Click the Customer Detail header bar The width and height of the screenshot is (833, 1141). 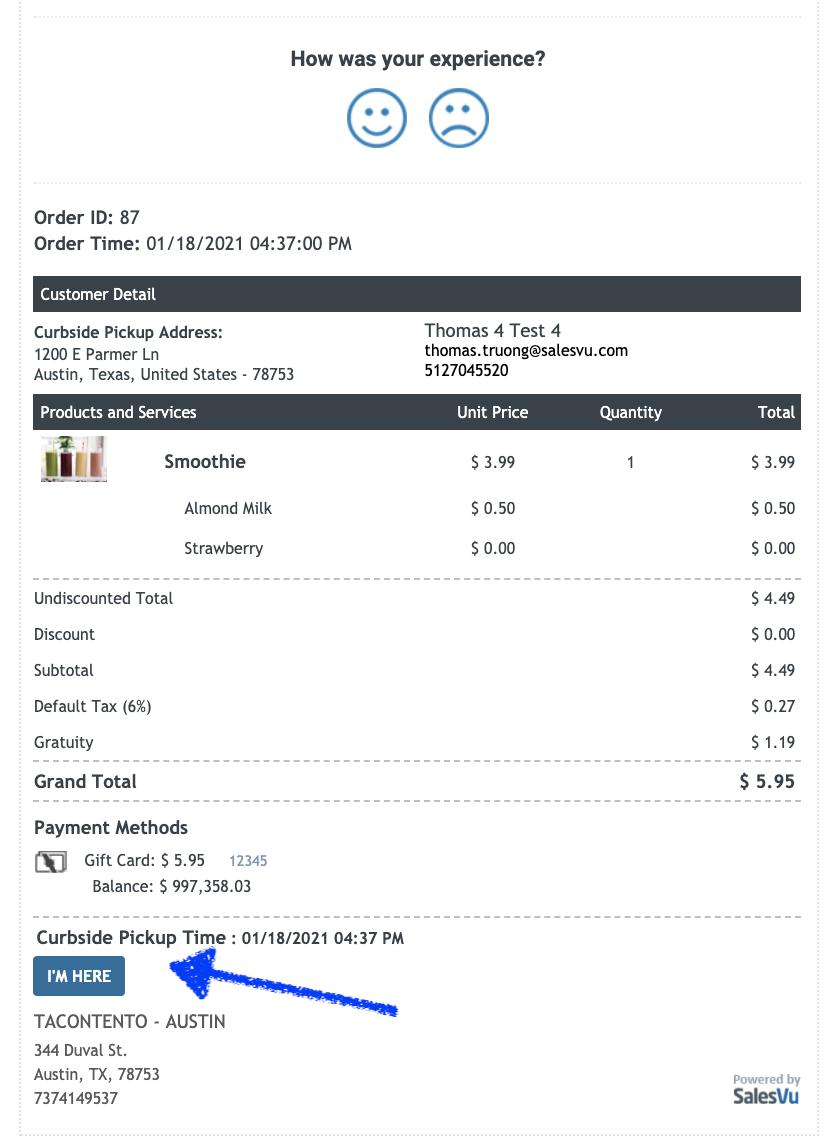pyautogui.click(x=416, y=294)
